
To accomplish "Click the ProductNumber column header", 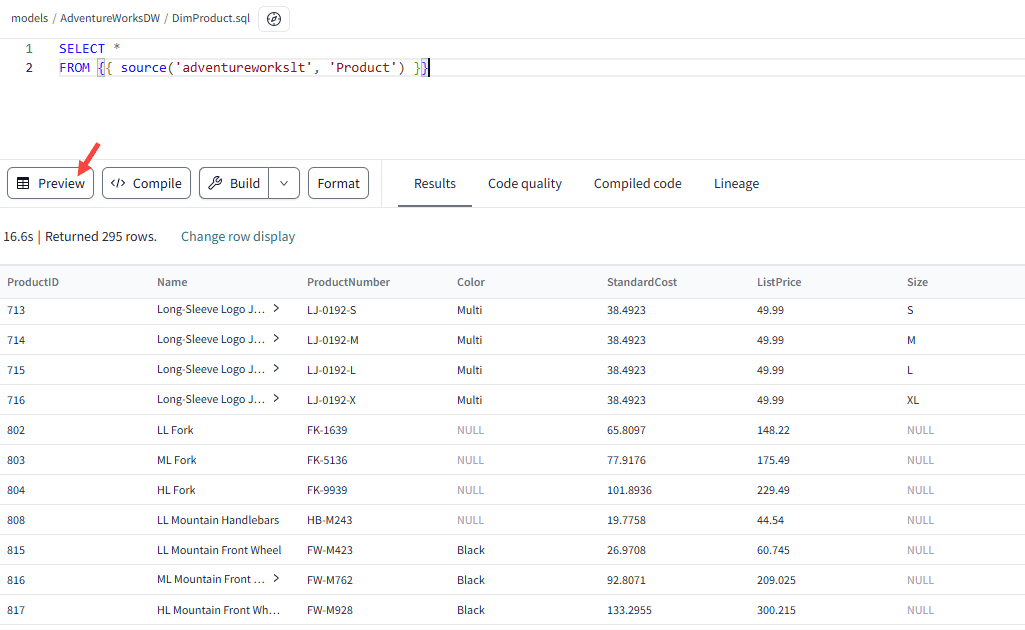I will [x=348, y=282].
